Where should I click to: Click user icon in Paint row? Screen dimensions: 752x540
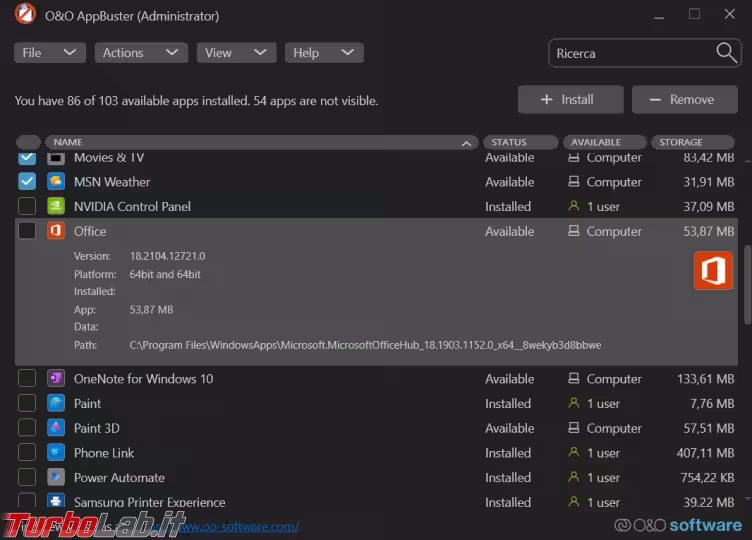[x=573, y=403]
